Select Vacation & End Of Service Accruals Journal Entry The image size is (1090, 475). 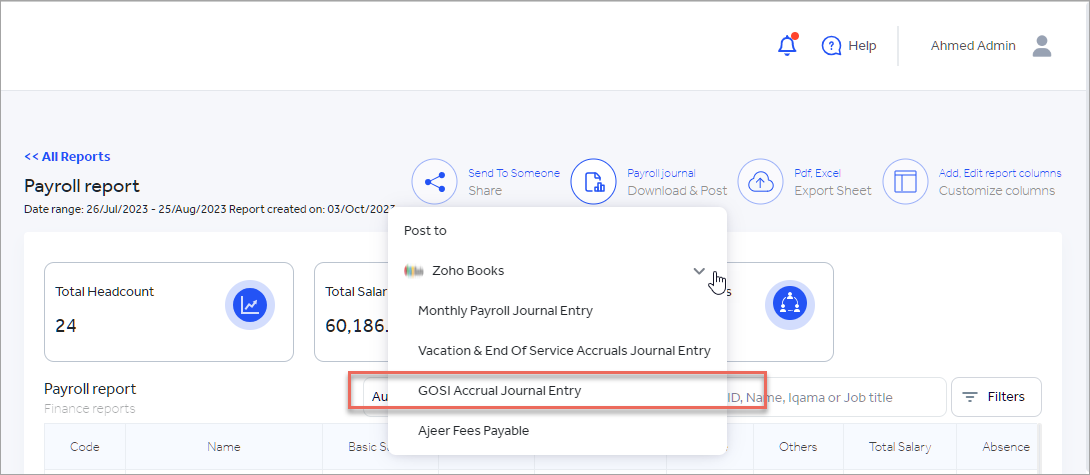564,351
